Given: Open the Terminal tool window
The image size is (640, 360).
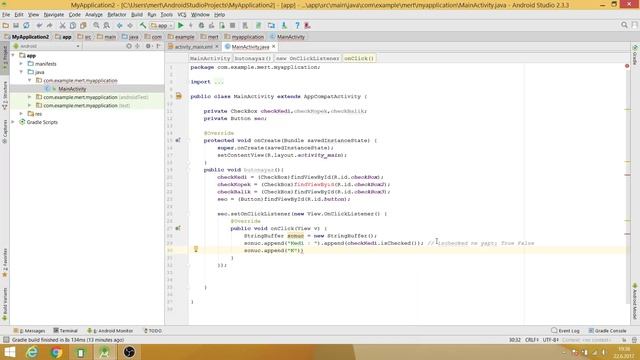Looking at the screenshot, I should click(x=66, y=331).
